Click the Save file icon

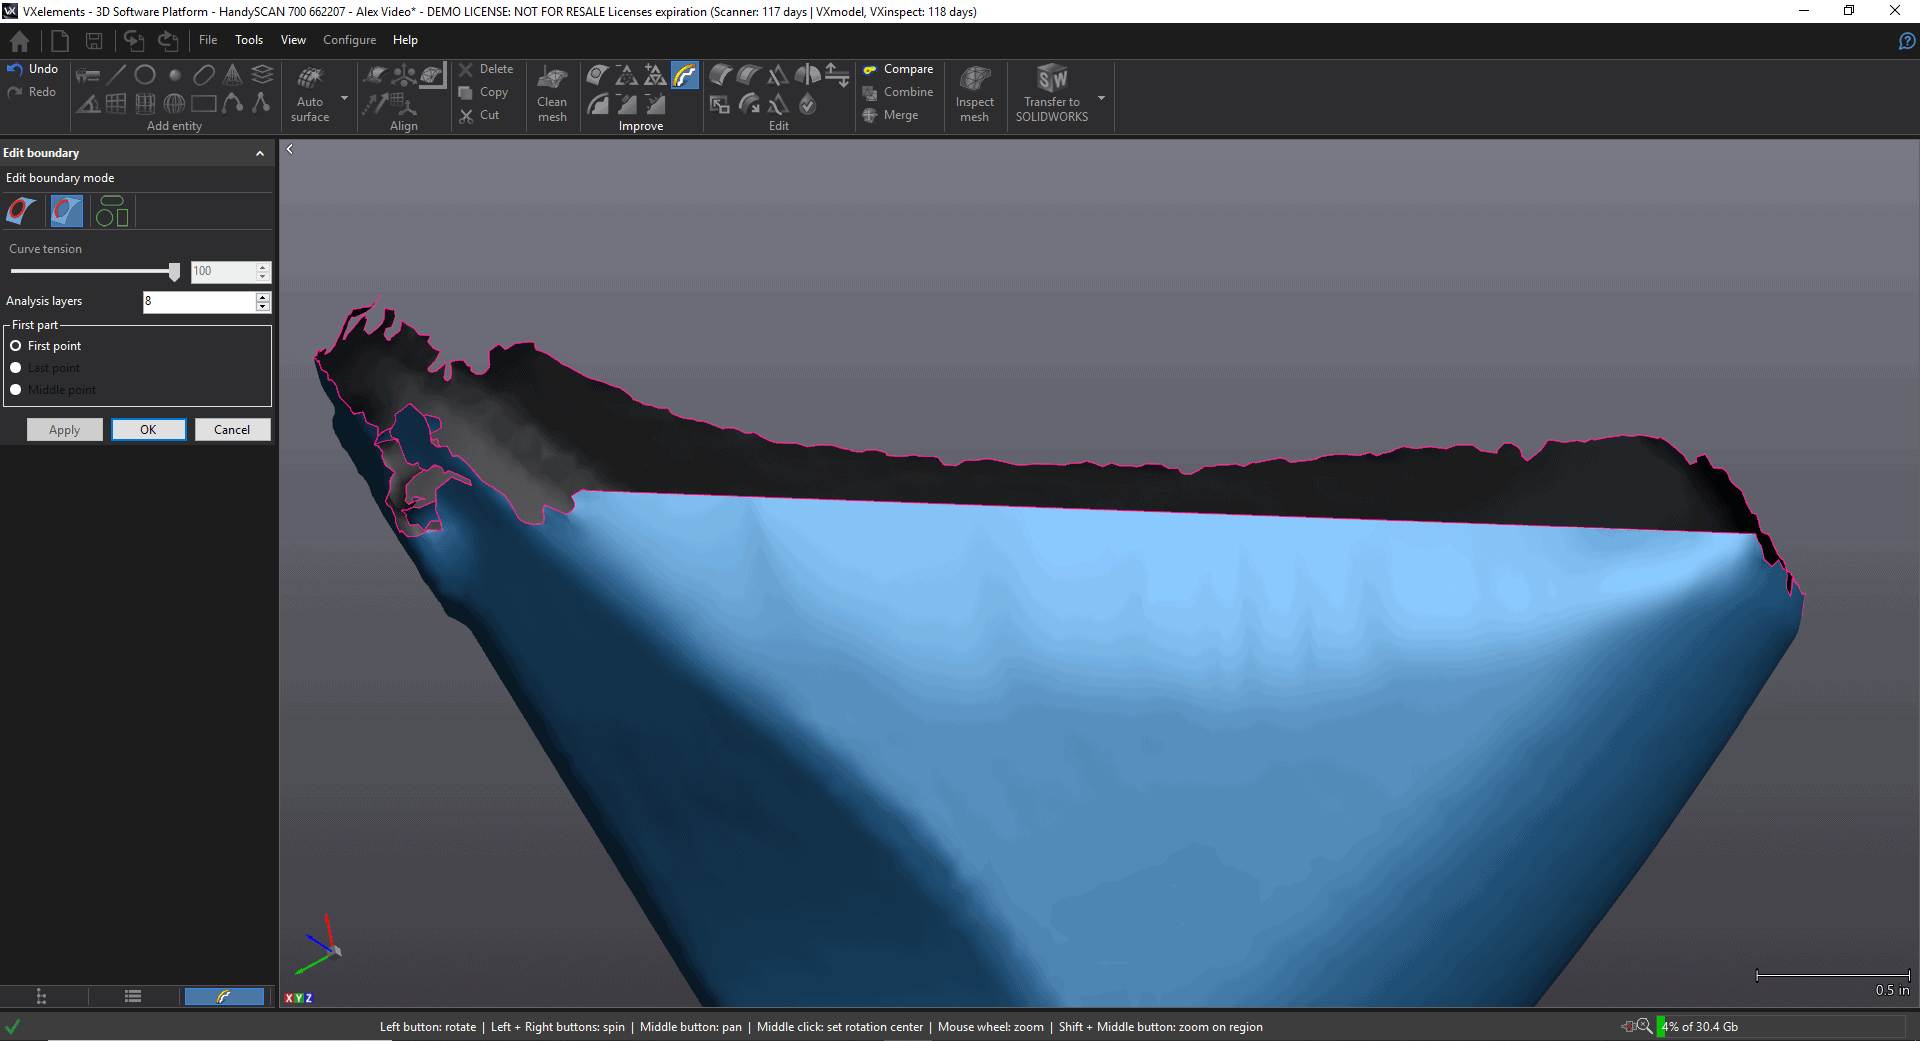pos(94,41)
